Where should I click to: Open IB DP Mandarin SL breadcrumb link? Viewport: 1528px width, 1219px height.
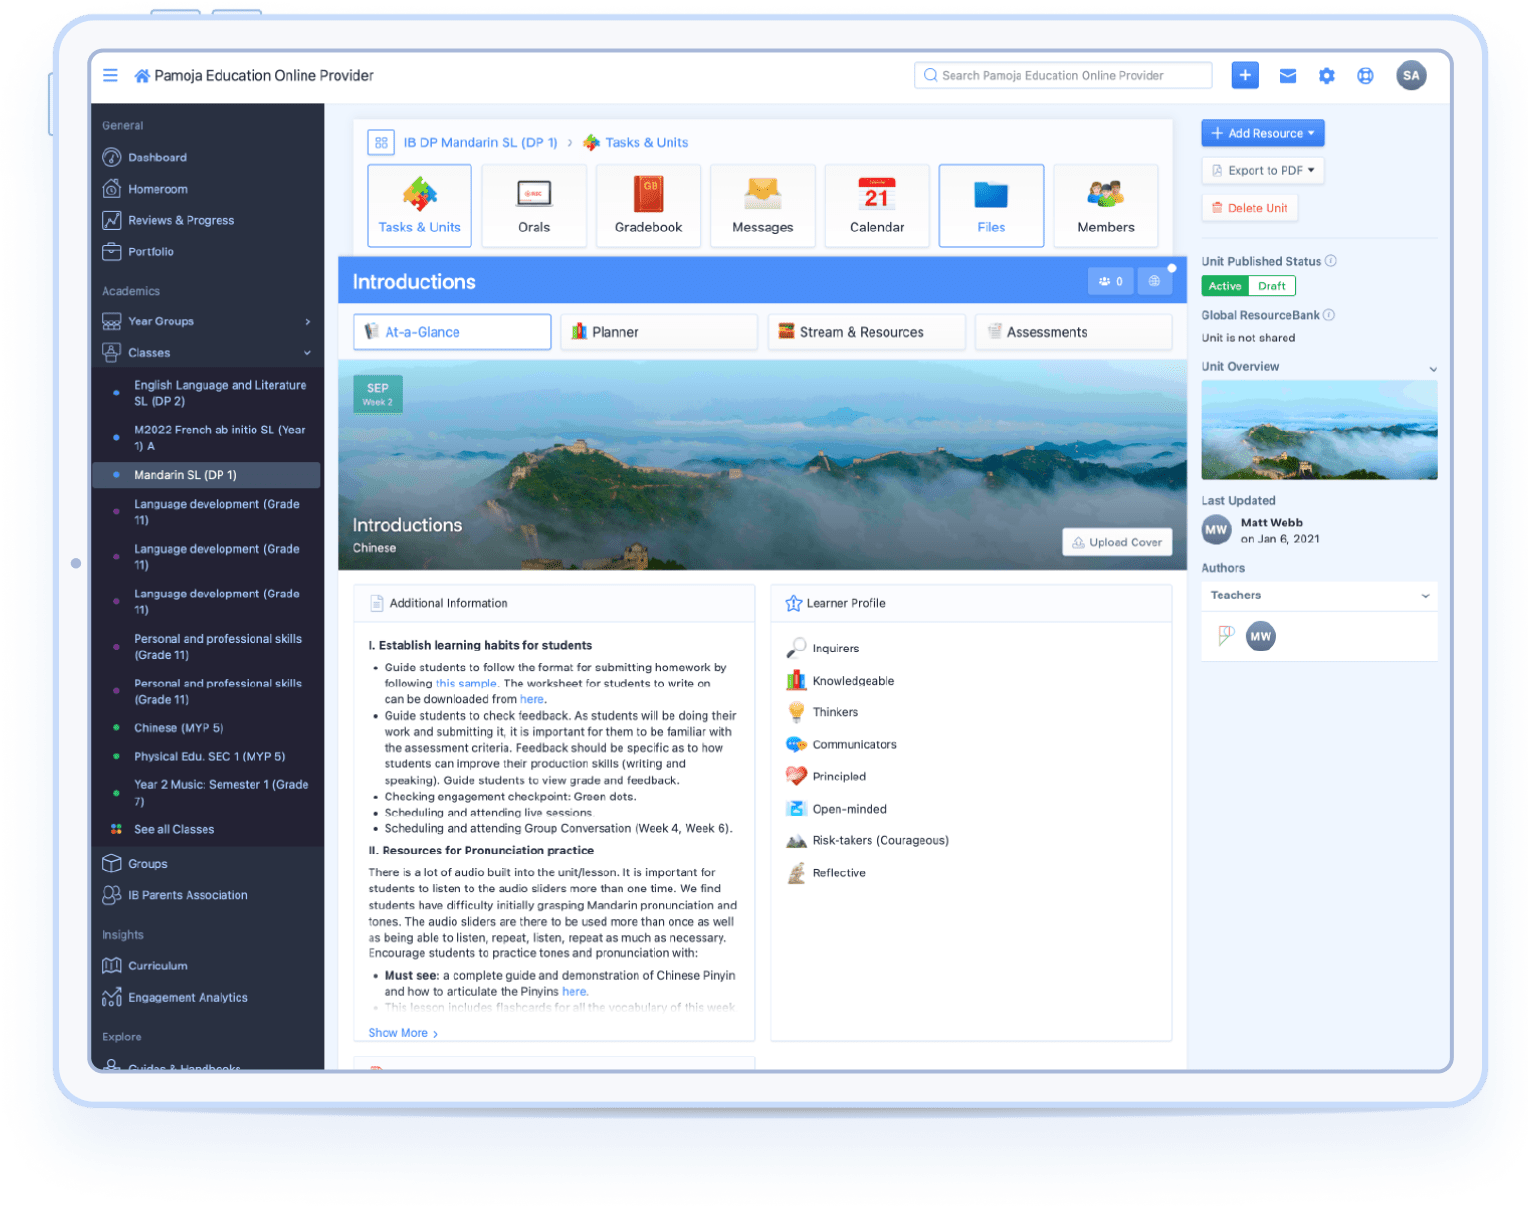click(x=480, y=143)
